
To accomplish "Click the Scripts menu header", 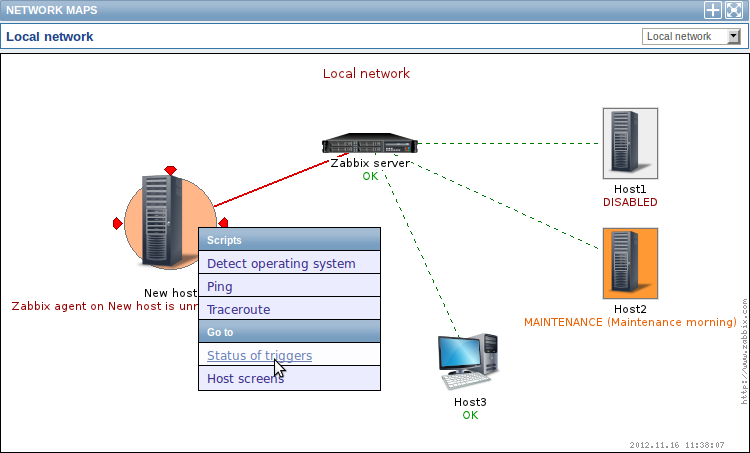I will pyautogui.click(x=289, y=240).
